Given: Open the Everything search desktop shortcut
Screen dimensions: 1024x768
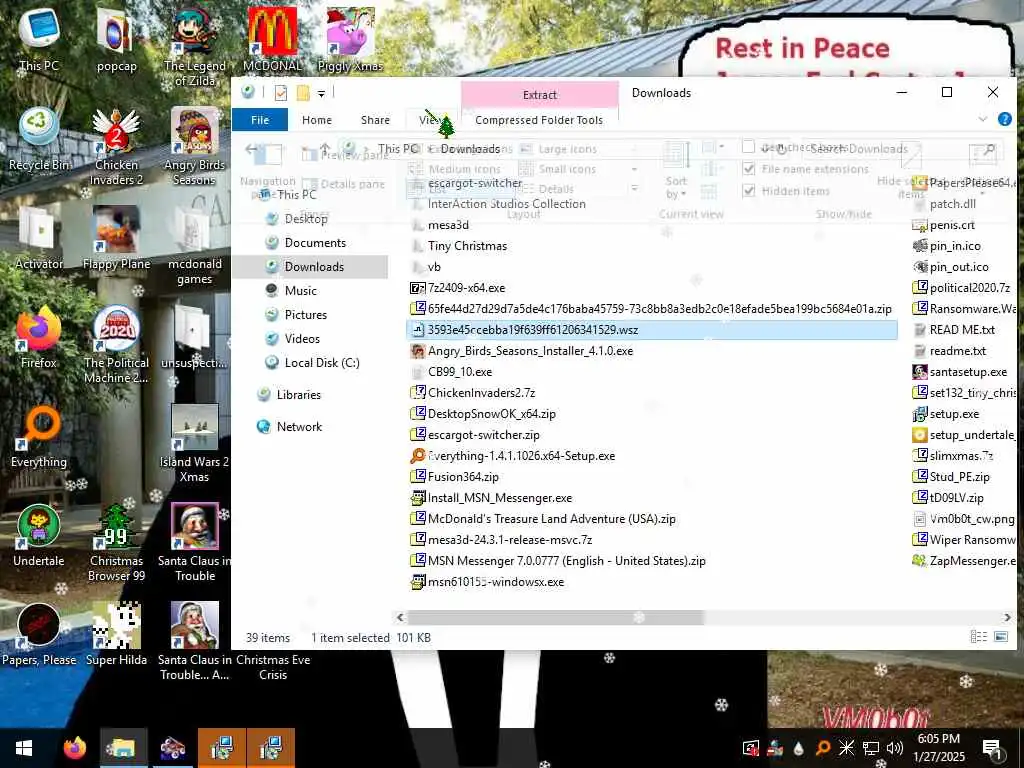Looking at the screenshot, I should (x=39, y=436).
